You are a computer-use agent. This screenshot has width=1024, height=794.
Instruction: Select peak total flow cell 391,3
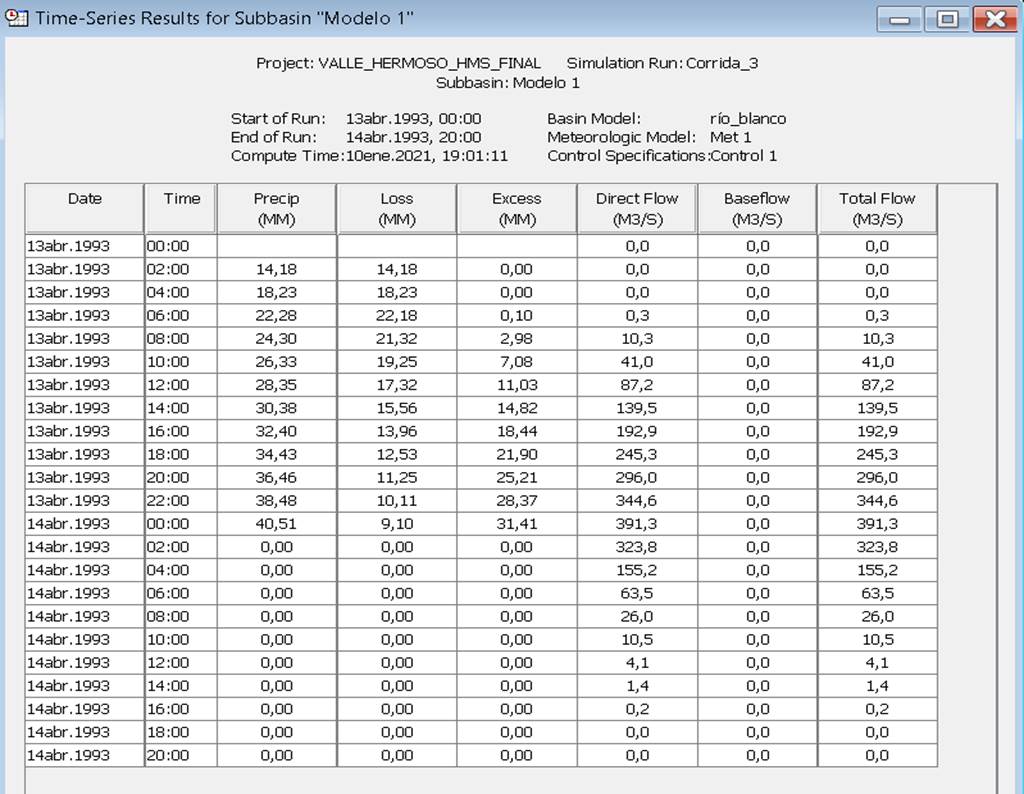point(876,523)
